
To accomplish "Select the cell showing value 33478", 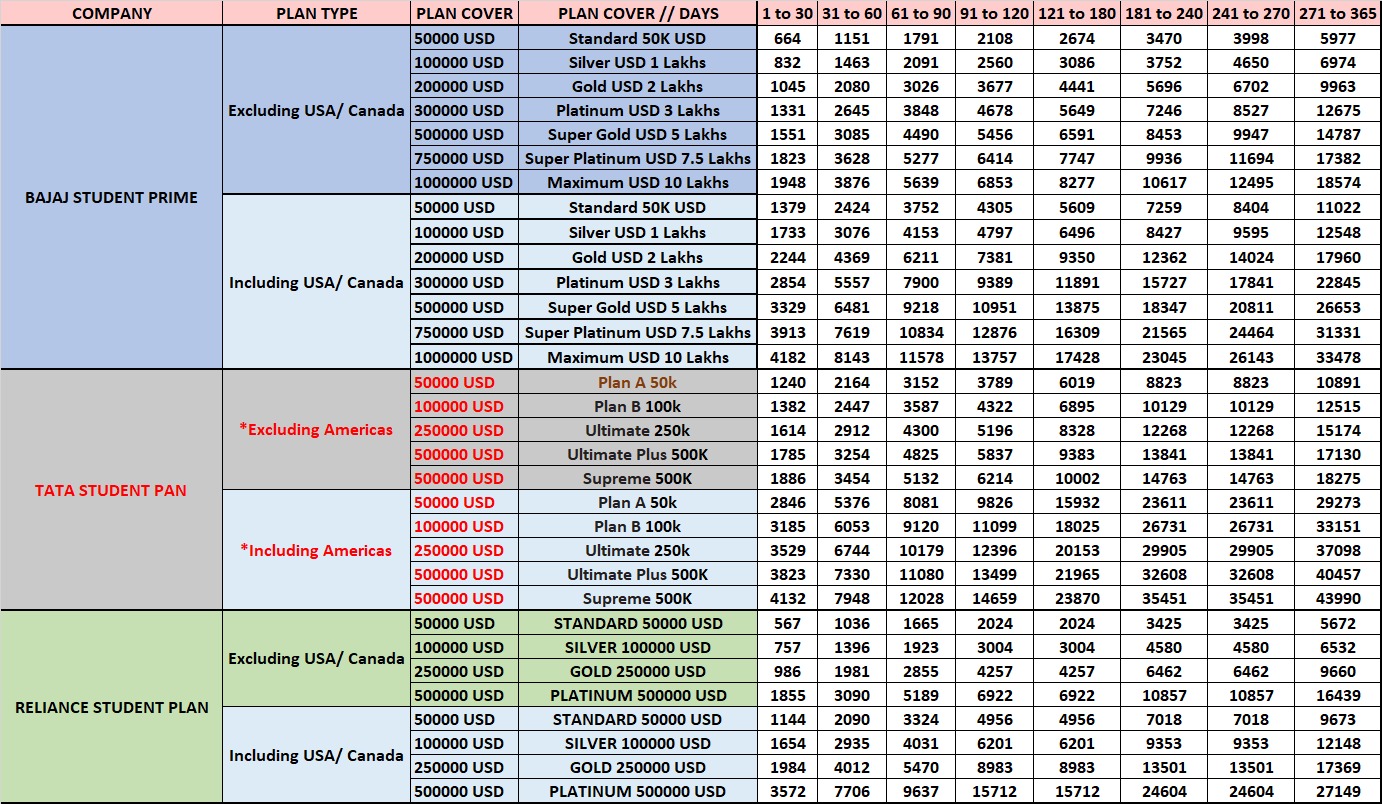I will [1337, 357].
